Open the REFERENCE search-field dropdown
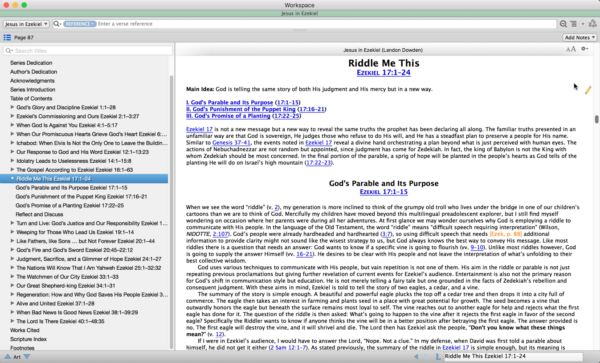 click(80, 24)
